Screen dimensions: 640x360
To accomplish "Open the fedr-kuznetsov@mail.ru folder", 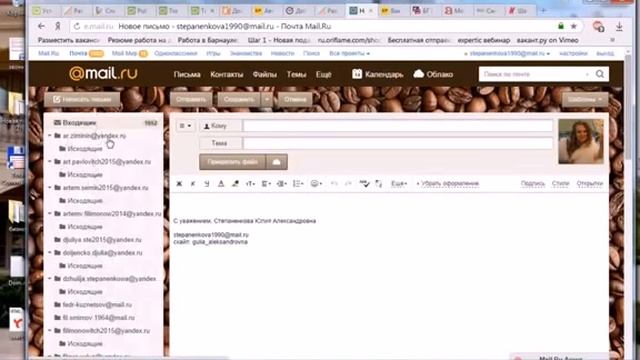I will (x=97, y=304).
